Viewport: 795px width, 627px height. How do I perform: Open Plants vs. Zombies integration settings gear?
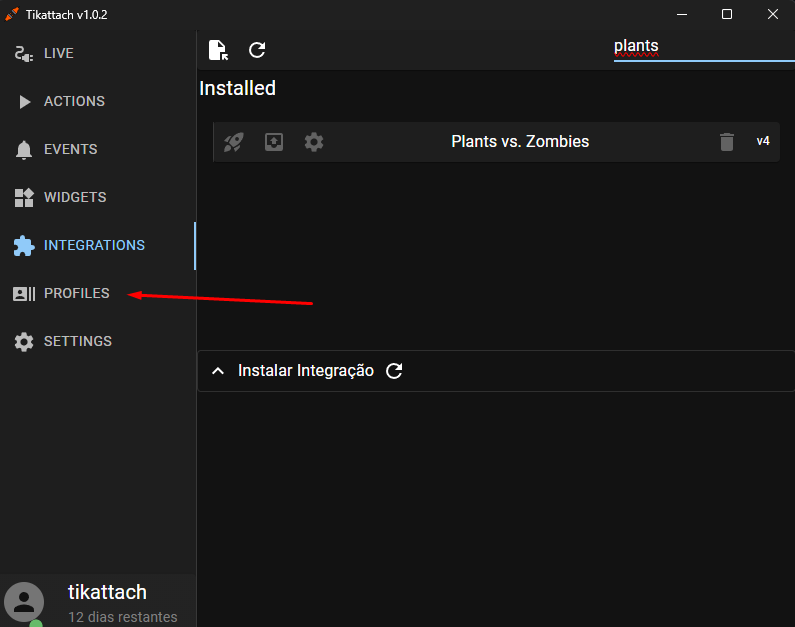click(314, 142)
